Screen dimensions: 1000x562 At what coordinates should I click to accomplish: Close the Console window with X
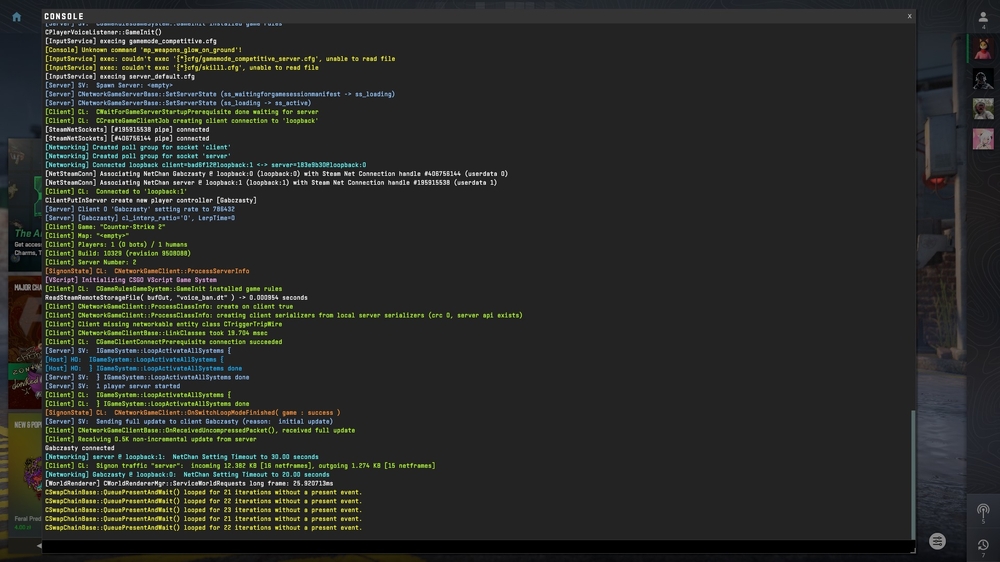pyautogui.click(x=909, y=16)
